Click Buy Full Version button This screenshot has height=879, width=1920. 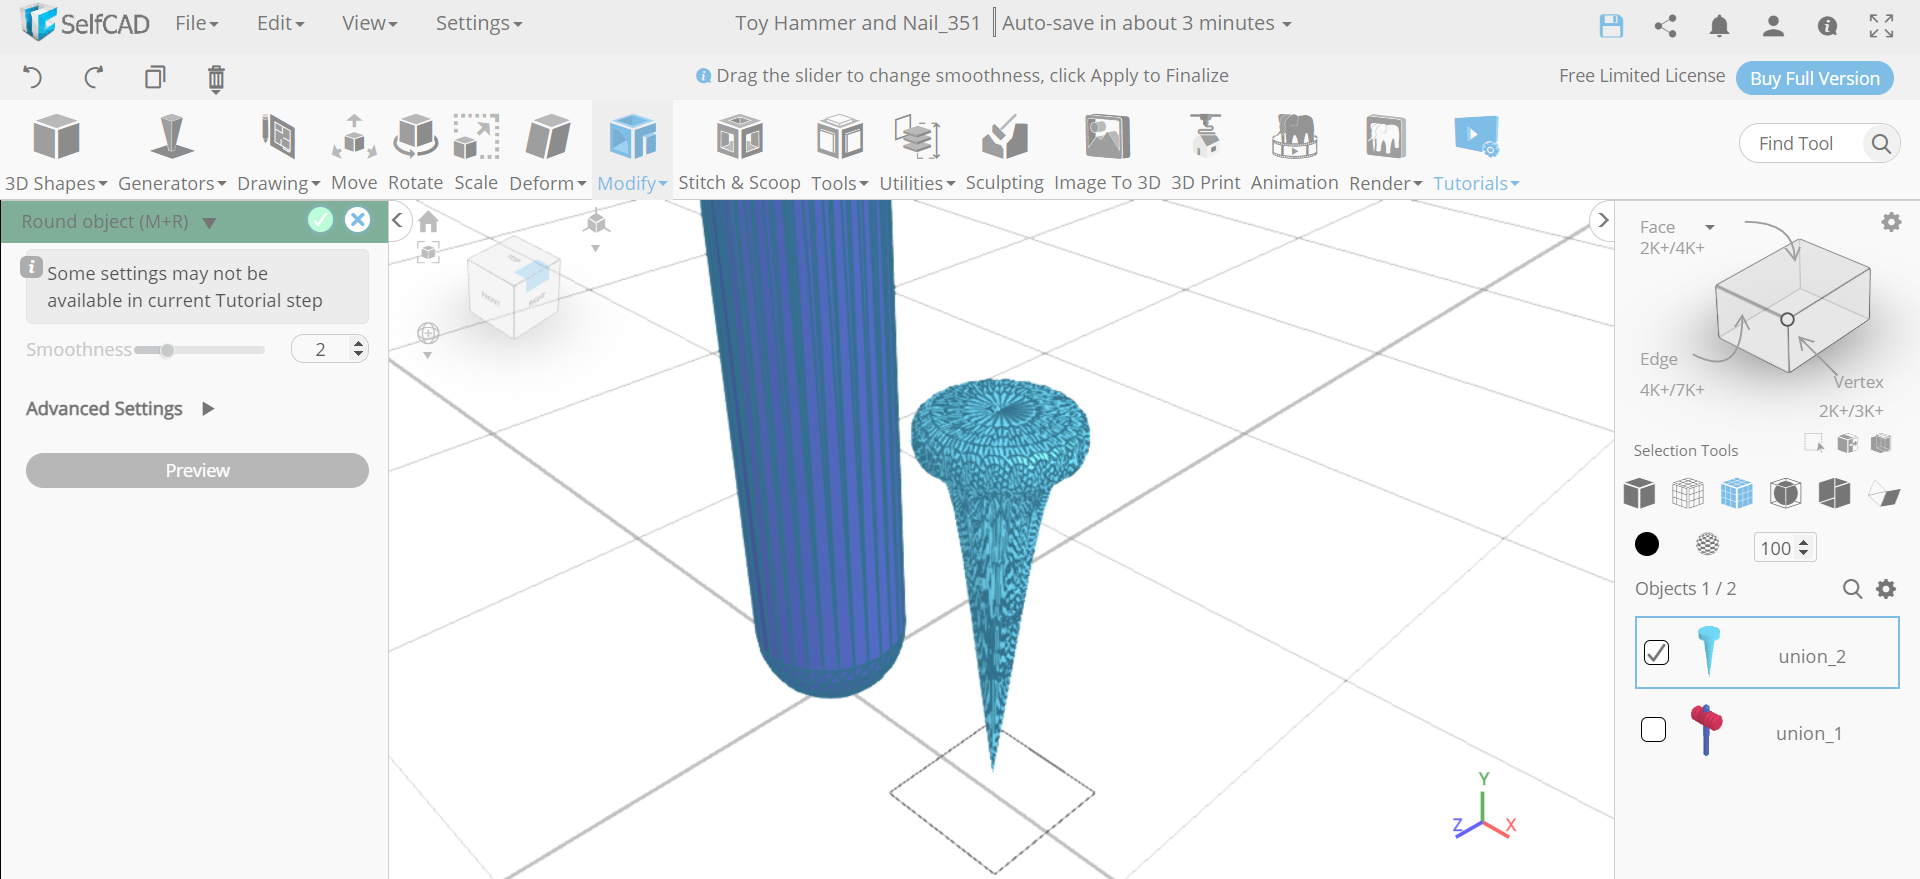coord(1814,78)
